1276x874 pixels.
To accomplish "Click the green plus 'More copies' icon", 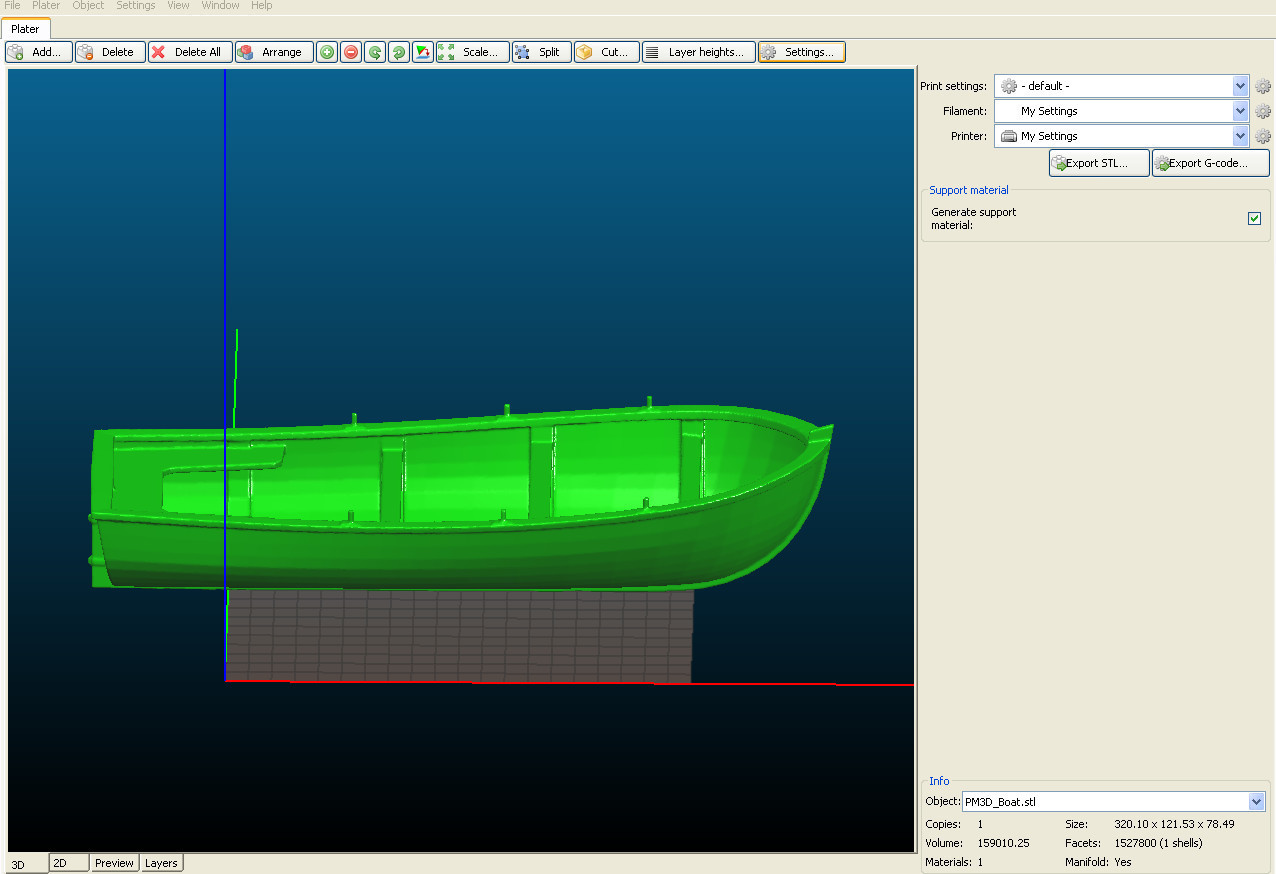I will point(327,52).
